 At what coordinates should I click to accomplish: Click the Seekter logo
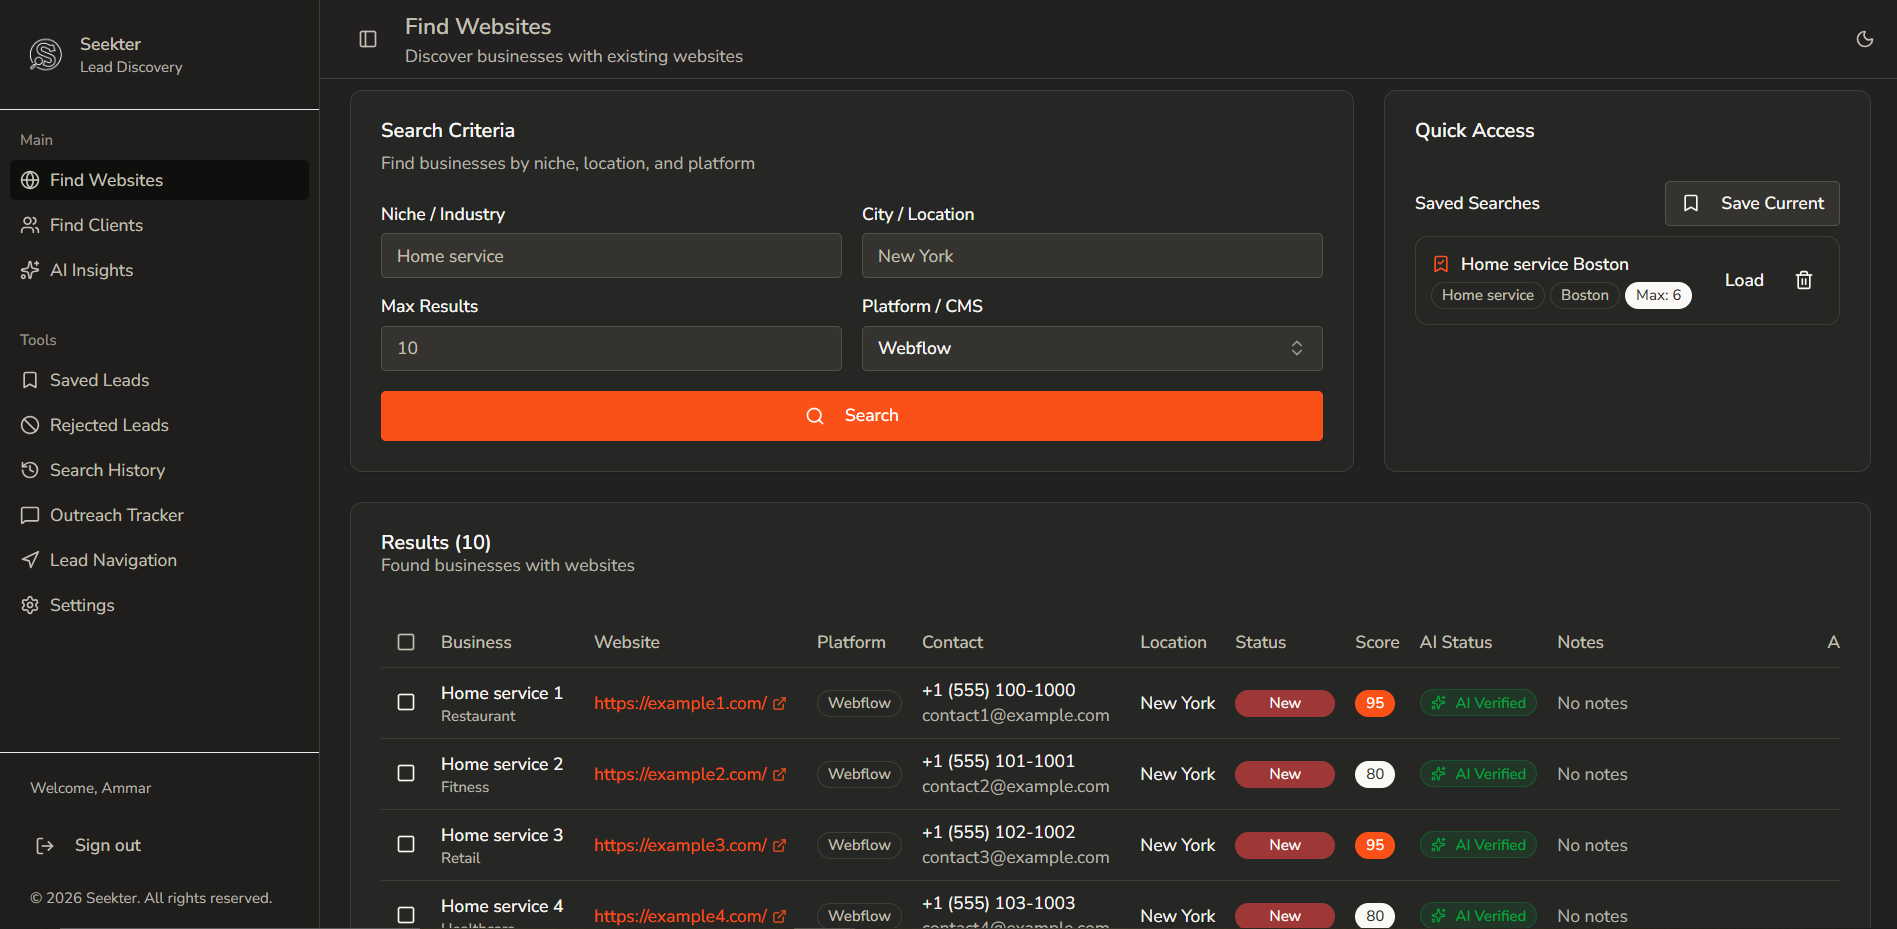click(x=45, y=54)
